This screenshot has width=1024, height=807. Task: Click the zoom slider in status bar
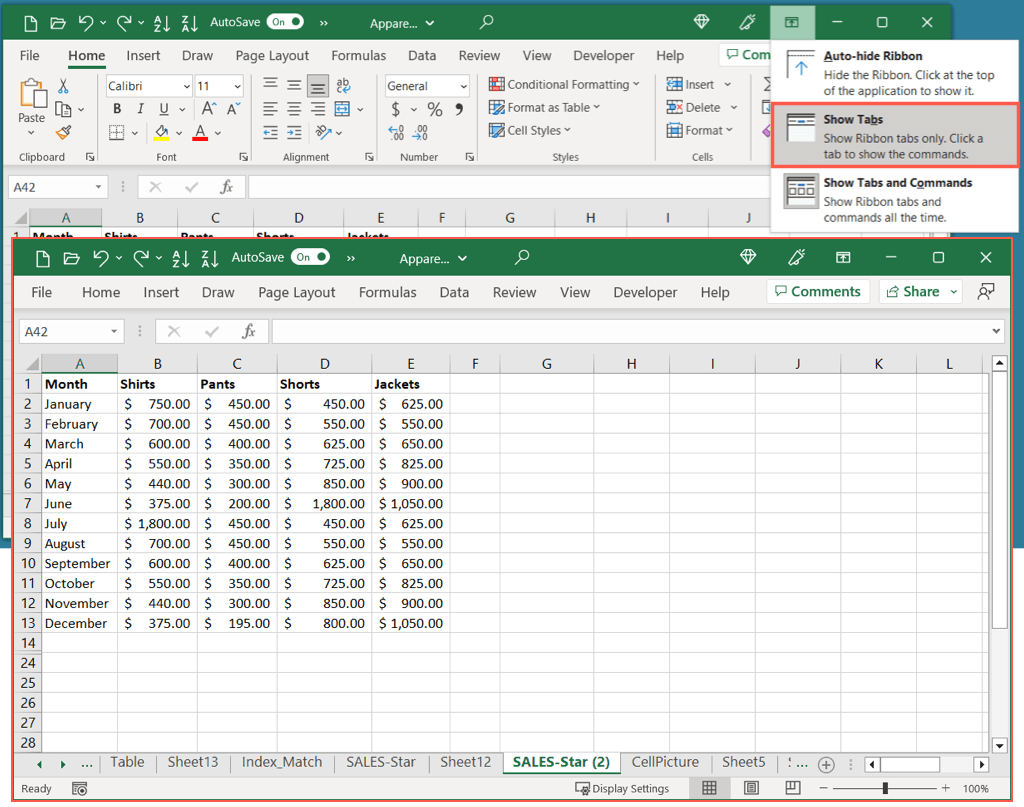(x=885, y=789)
